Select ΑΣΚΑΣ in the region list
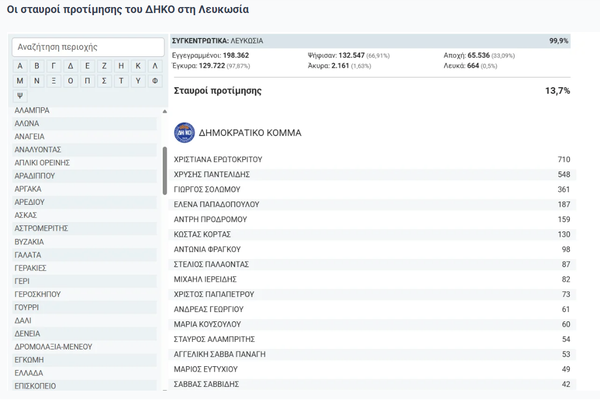The height and width of the screenshot is (402, 600). tap(85, 215)
